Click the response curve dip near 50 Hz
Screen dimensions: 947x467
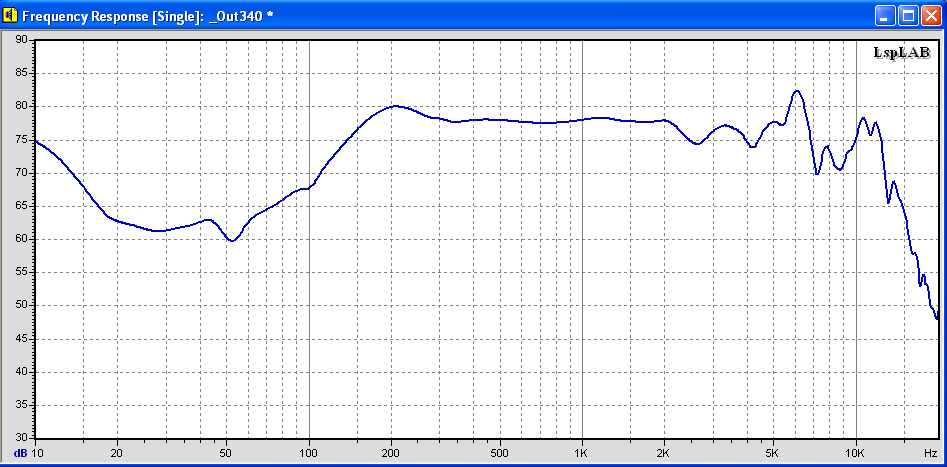click(231, 240)
